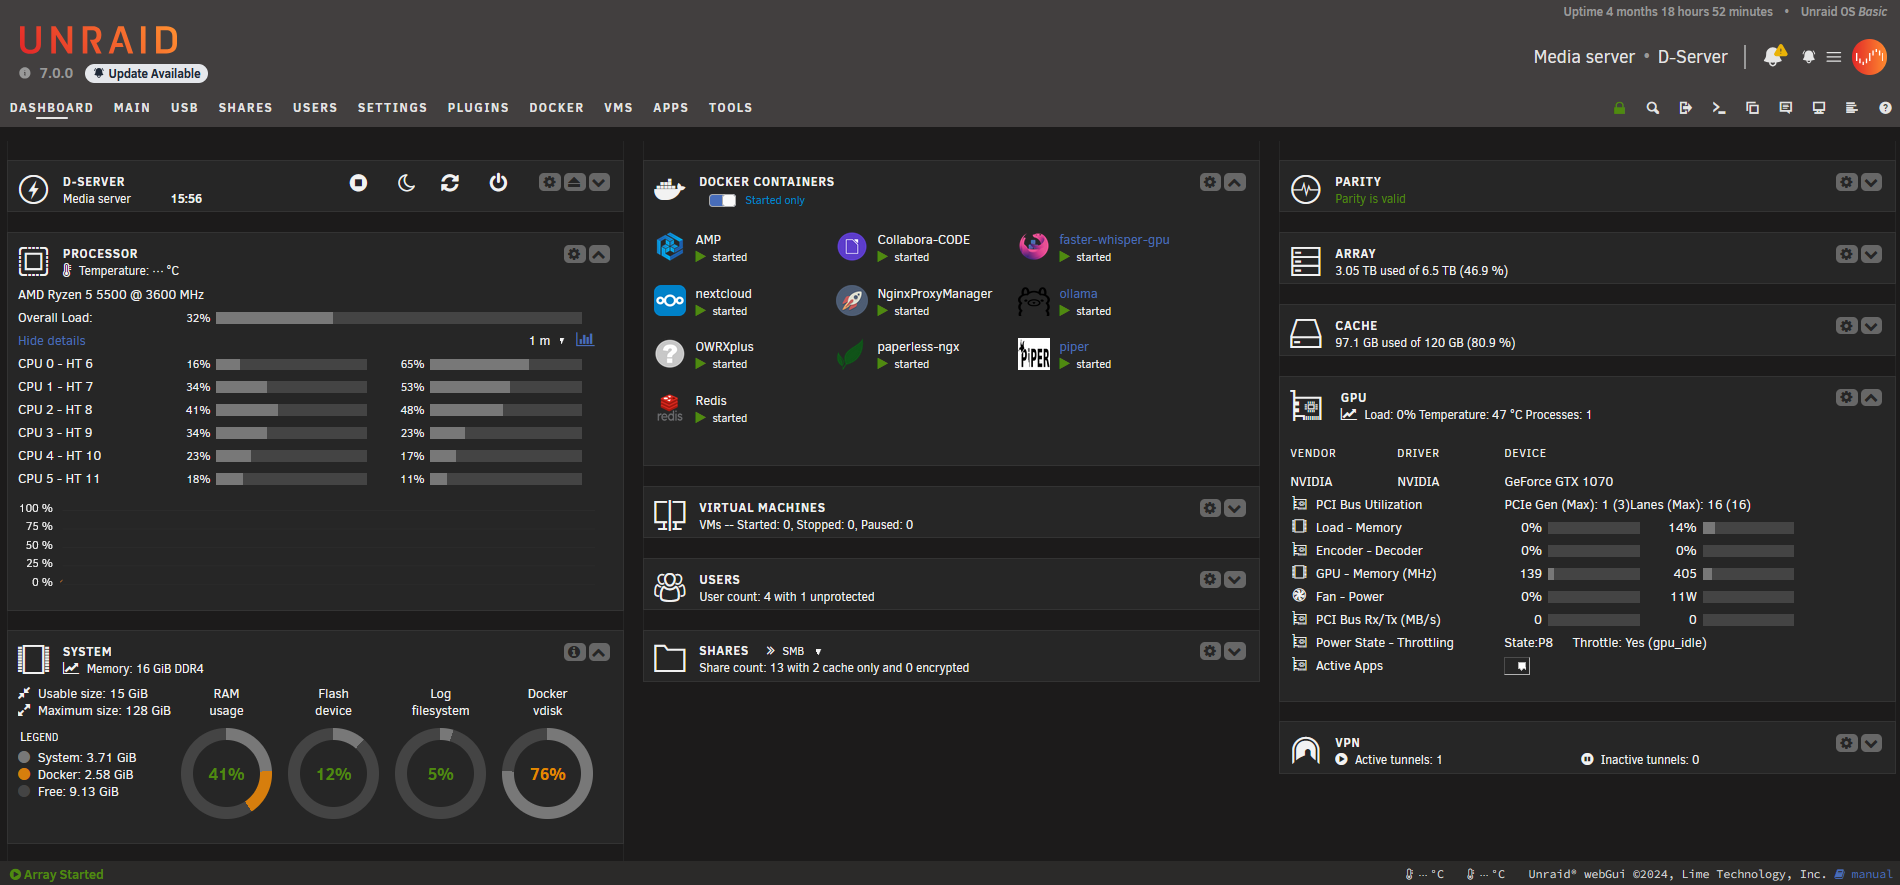Click the paperless-ngx leaf icon

tap(851, 353)
